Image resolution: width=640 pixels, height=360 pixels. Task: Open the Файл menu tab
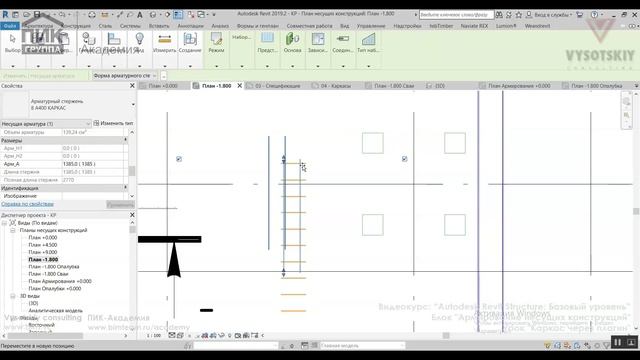10,26
